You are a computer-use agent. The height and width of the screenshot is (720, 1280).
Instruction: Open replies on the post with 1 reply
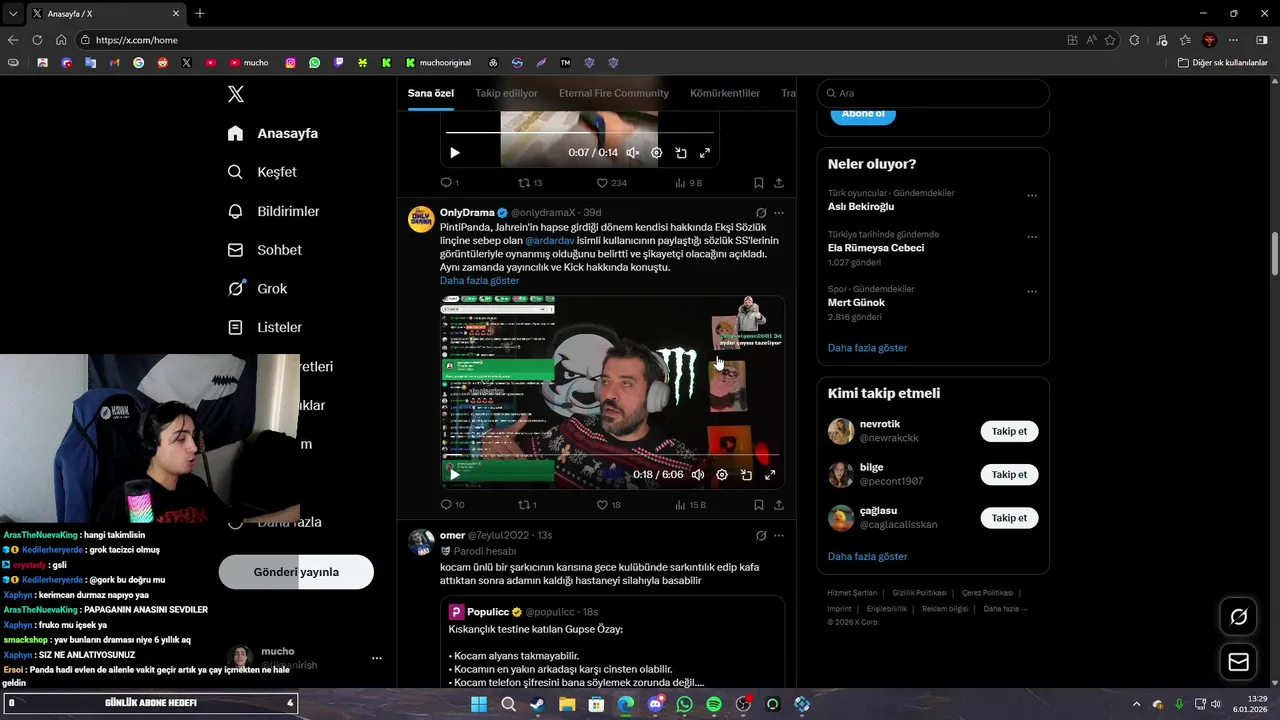pos(450,183)
